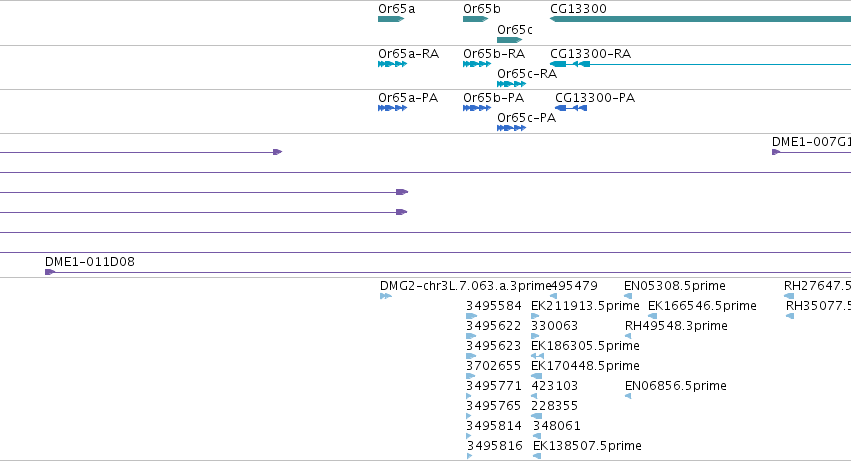This screenshot has width=851, height=461.
Task: Click the EK211913.5prime feature glyph
Action: click(x=535, y=316)
